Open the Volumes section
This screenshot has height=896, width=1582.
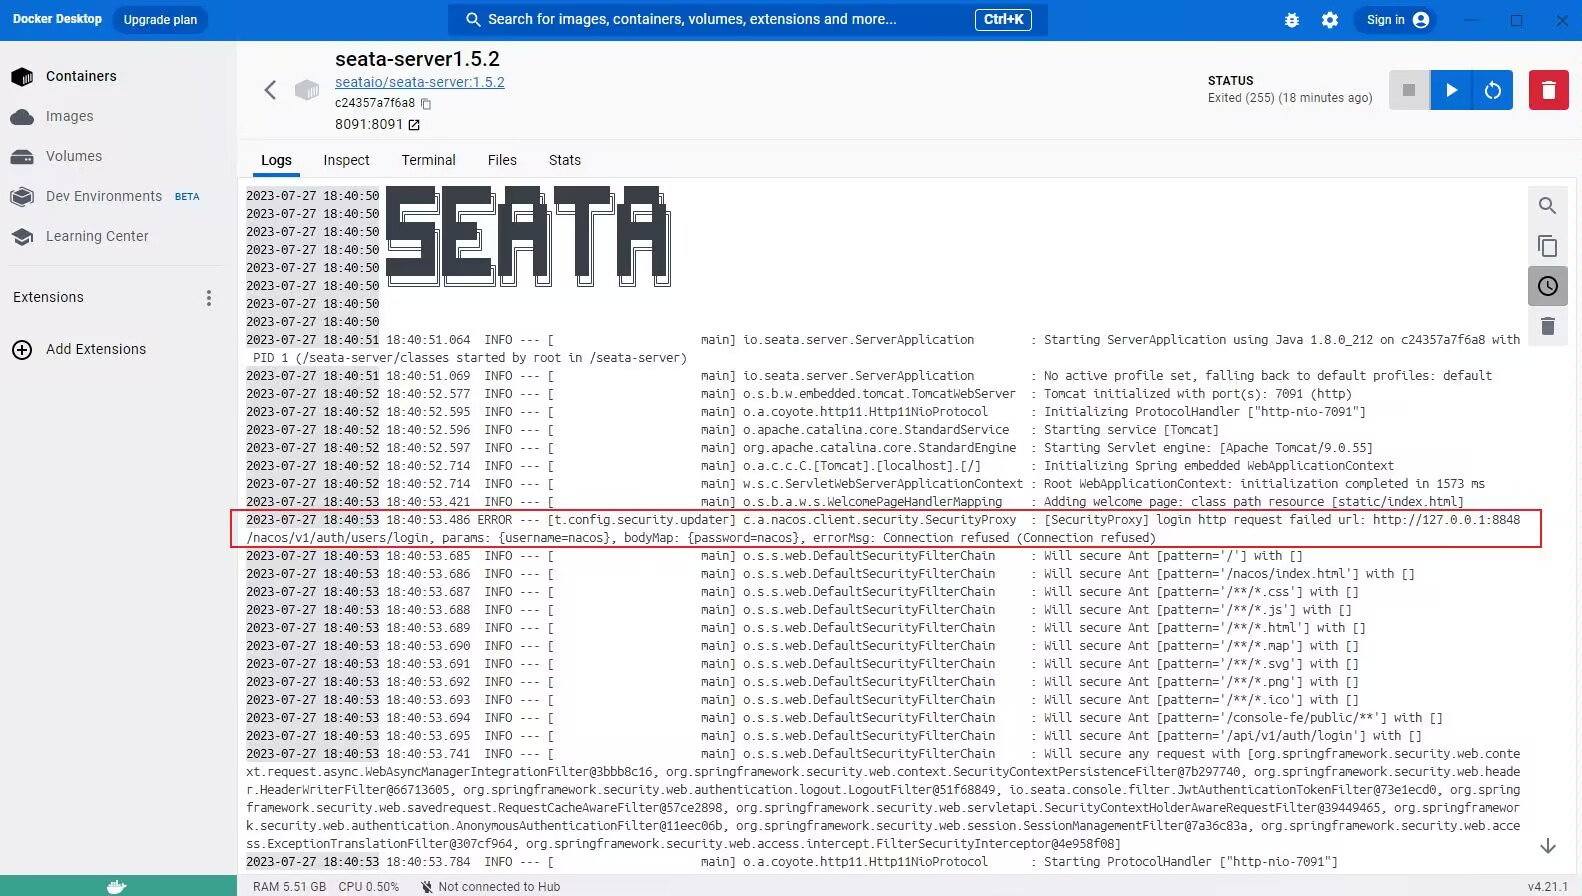73,156
